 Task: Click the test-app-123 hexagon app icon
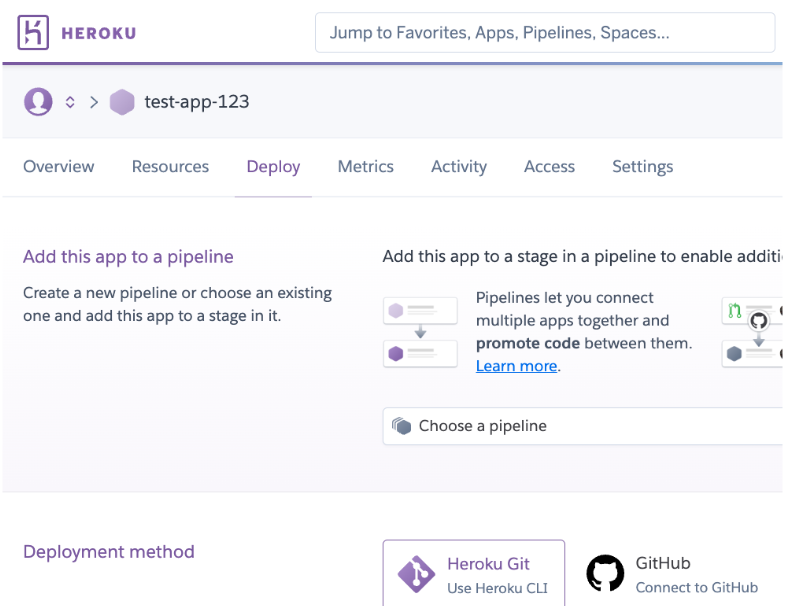[x=122, y=102]
